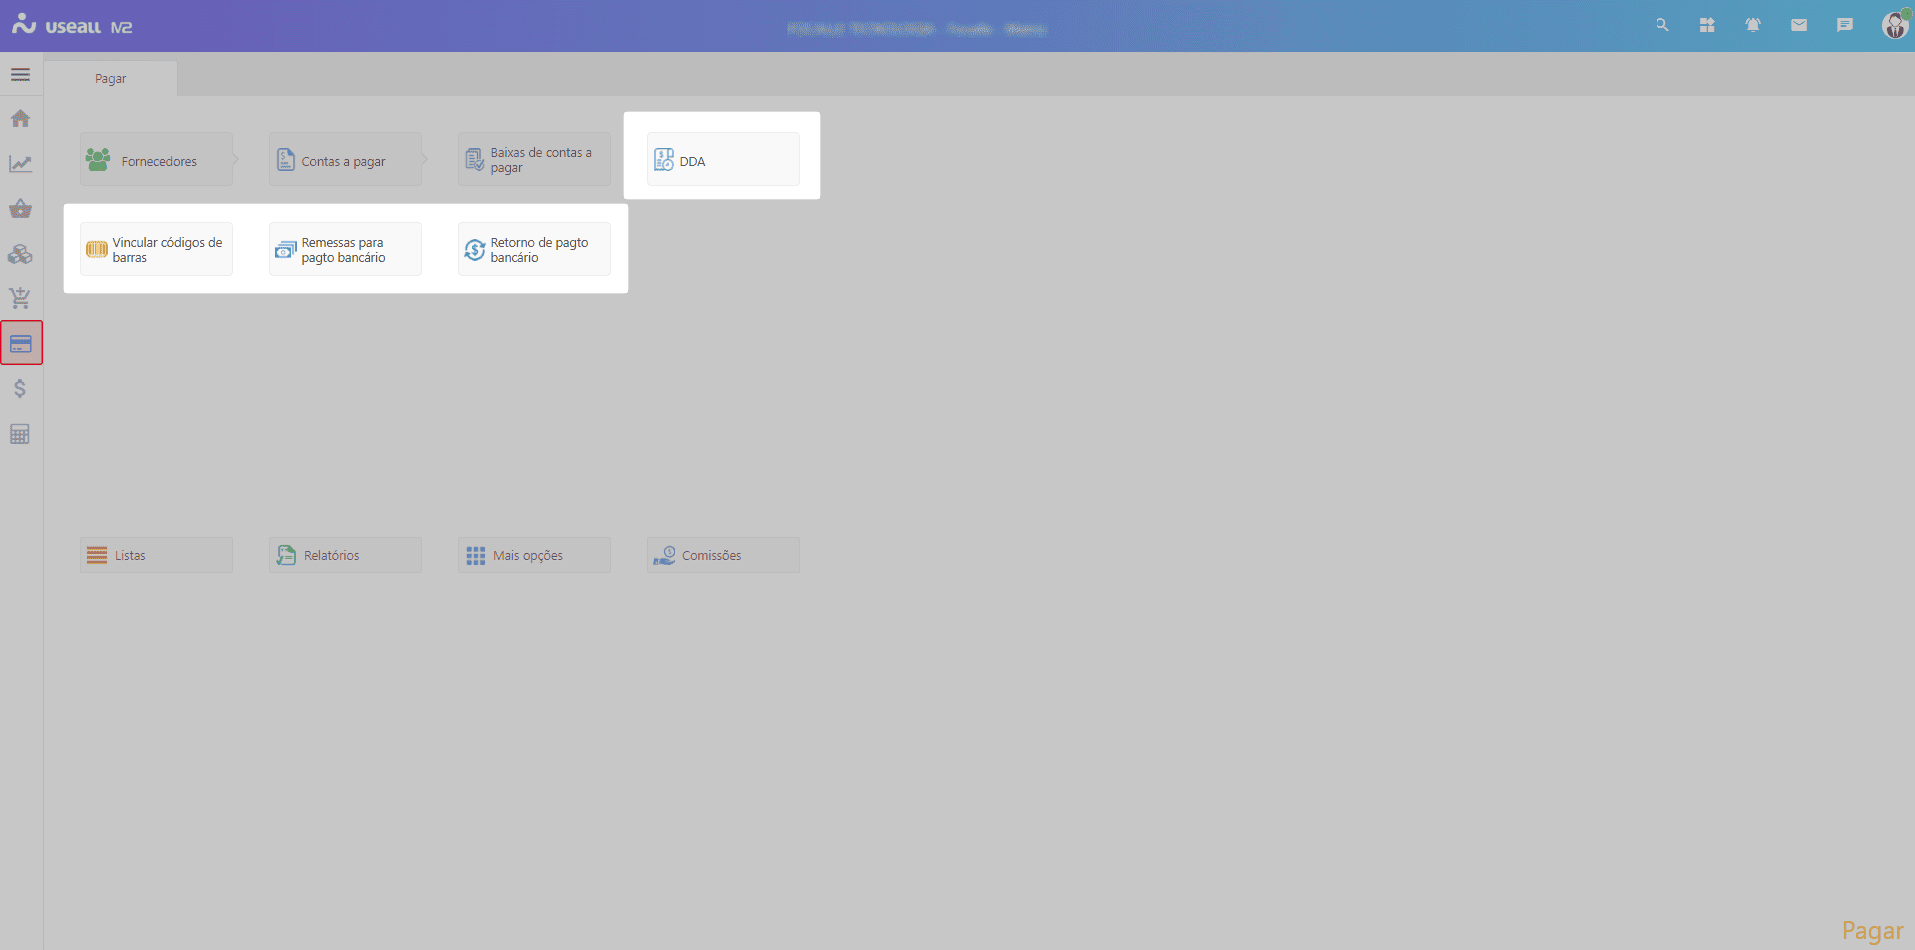Open the Relatórios menu
This screenshot has height=950, width=1915.
coord(345,555)
